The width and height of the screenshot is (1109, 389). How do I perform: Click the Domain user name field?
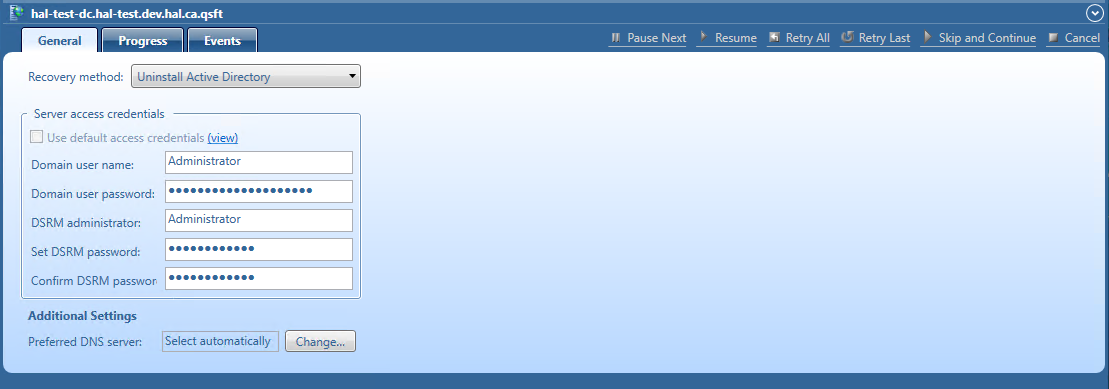point(259,162)
